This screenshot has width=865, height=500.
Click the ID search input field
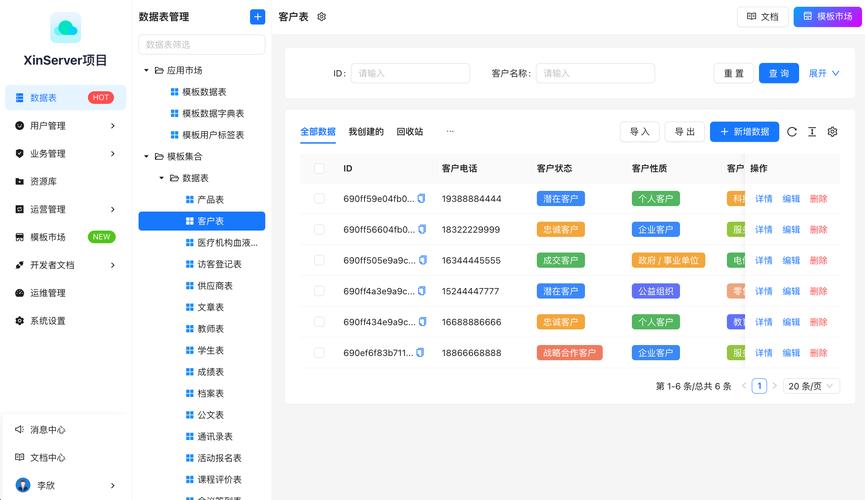click(410, 73)
